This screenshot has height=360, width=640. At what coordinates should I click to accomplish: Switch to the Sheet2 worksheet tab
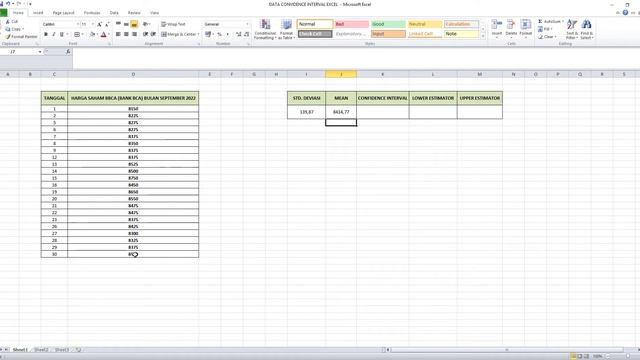[41, 350]
